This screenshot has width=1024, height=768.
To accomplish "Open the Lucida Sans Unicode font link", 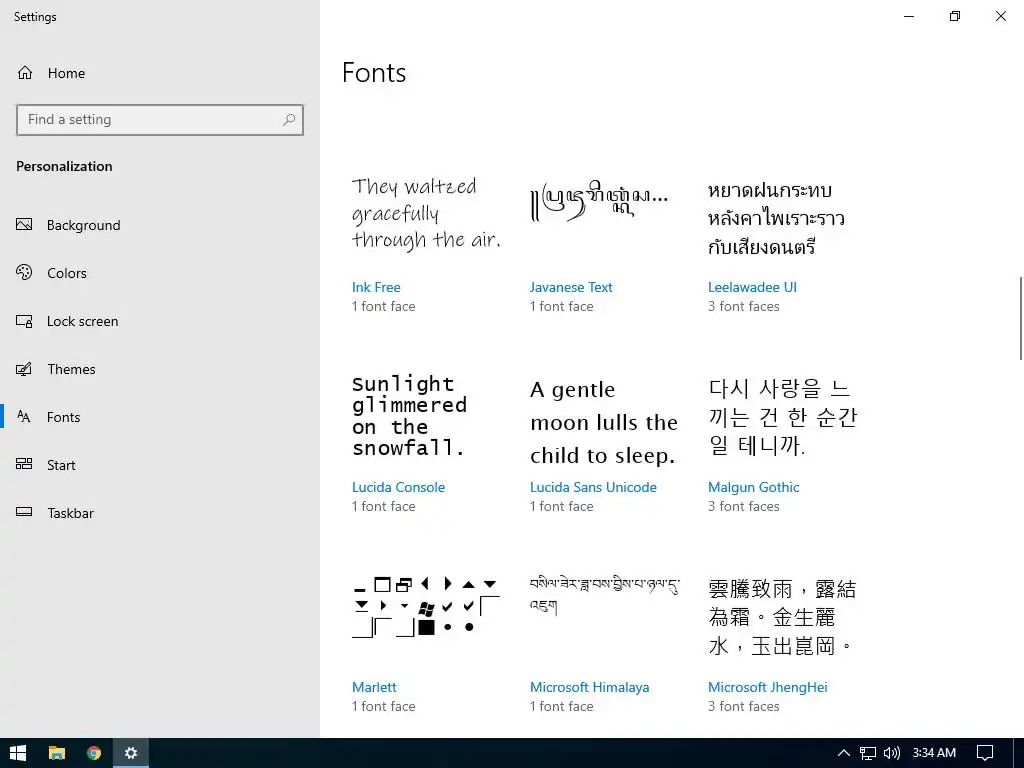I will pos(593,487).
